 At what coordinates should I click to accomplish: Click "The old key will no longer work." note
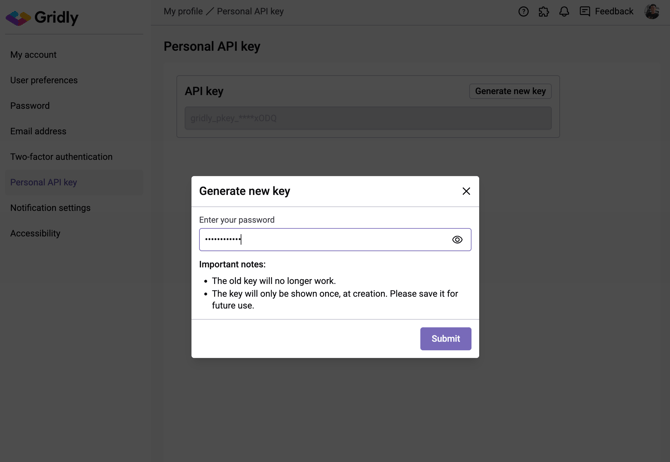274,281
